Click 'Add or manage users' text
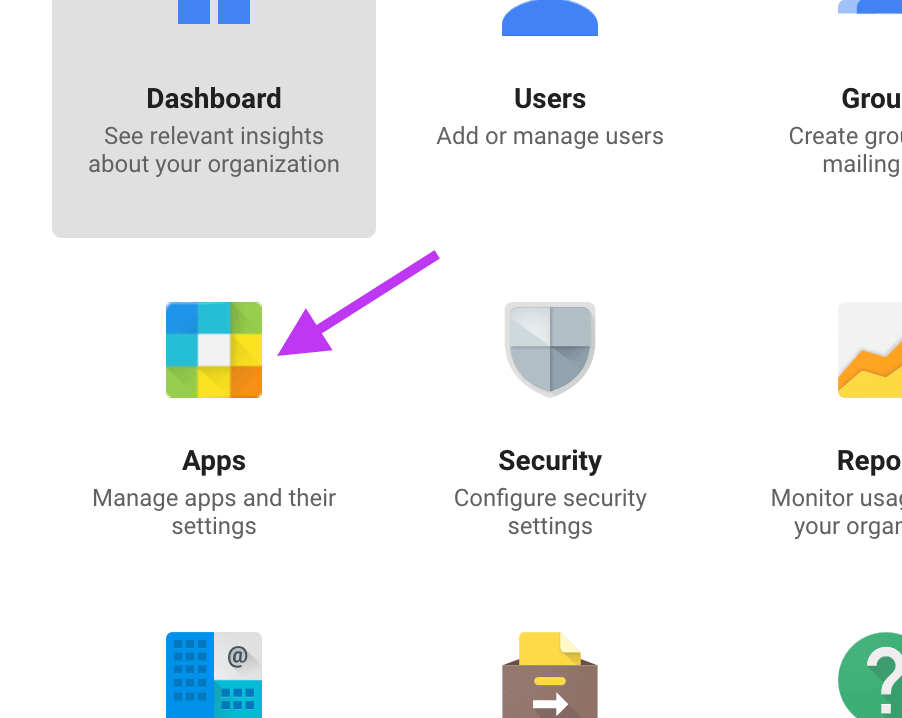The image size is (902, 718). 550,136
